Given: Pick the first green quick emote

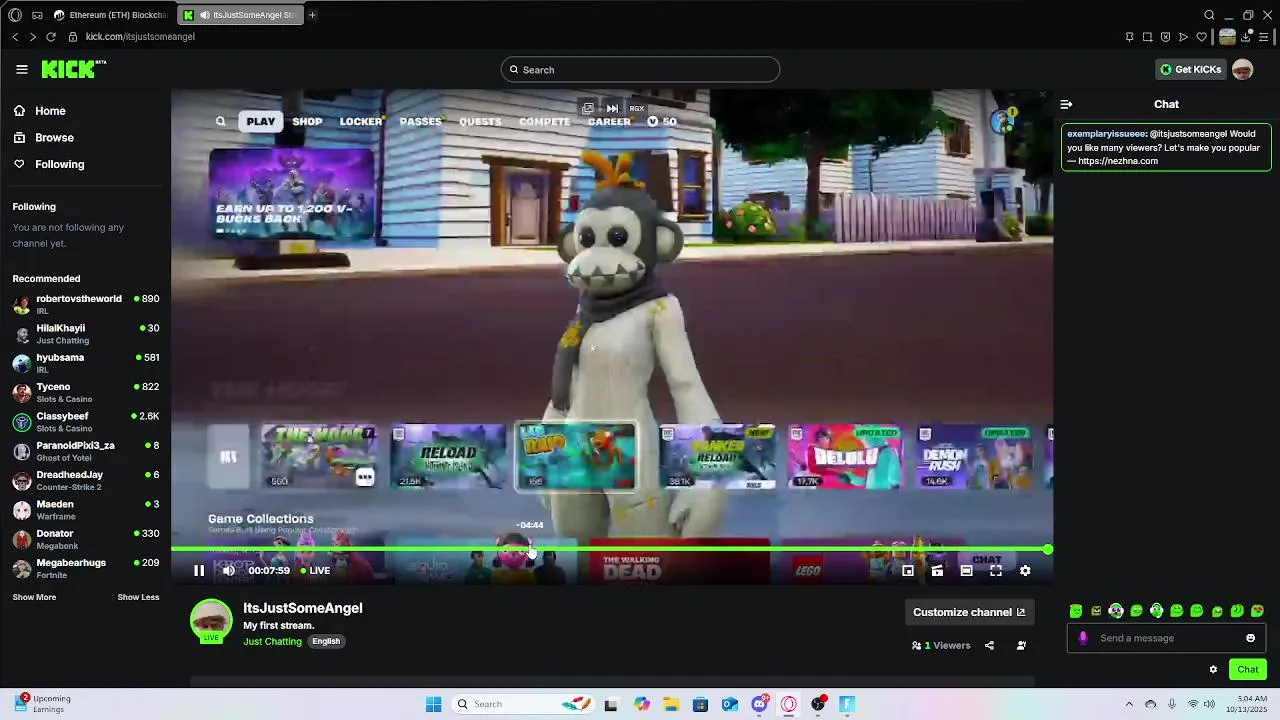Looking at the screenshot, I should pos(1076,610).
